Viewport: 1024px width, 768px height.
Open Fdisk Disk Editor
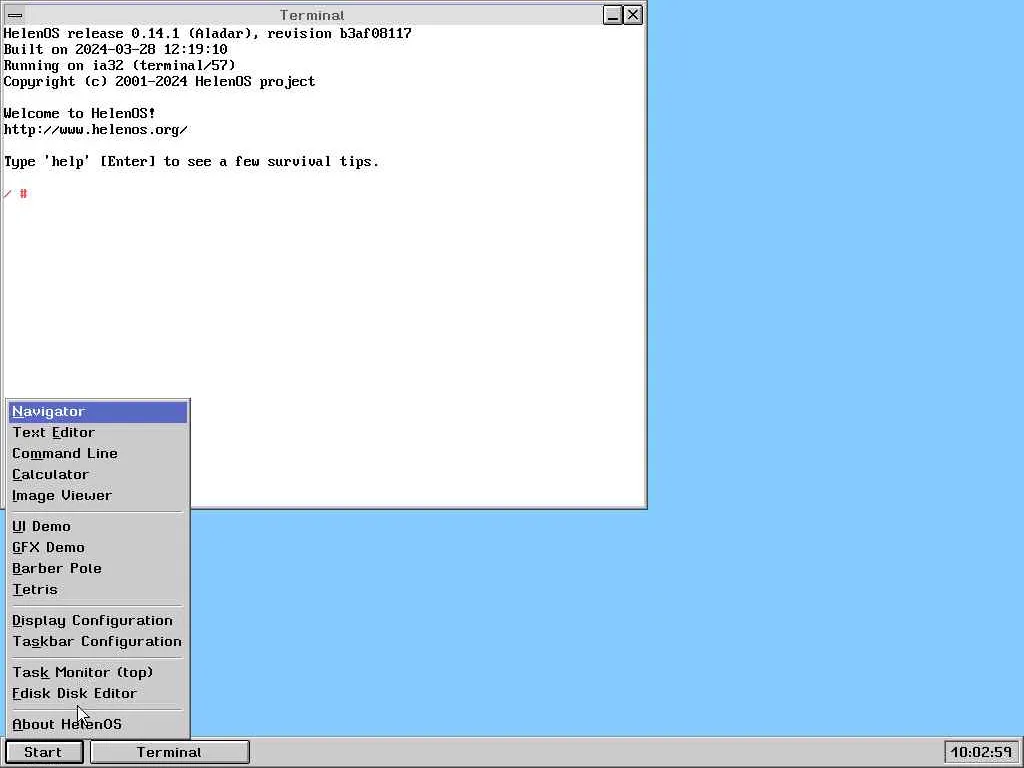click(98, 693)
